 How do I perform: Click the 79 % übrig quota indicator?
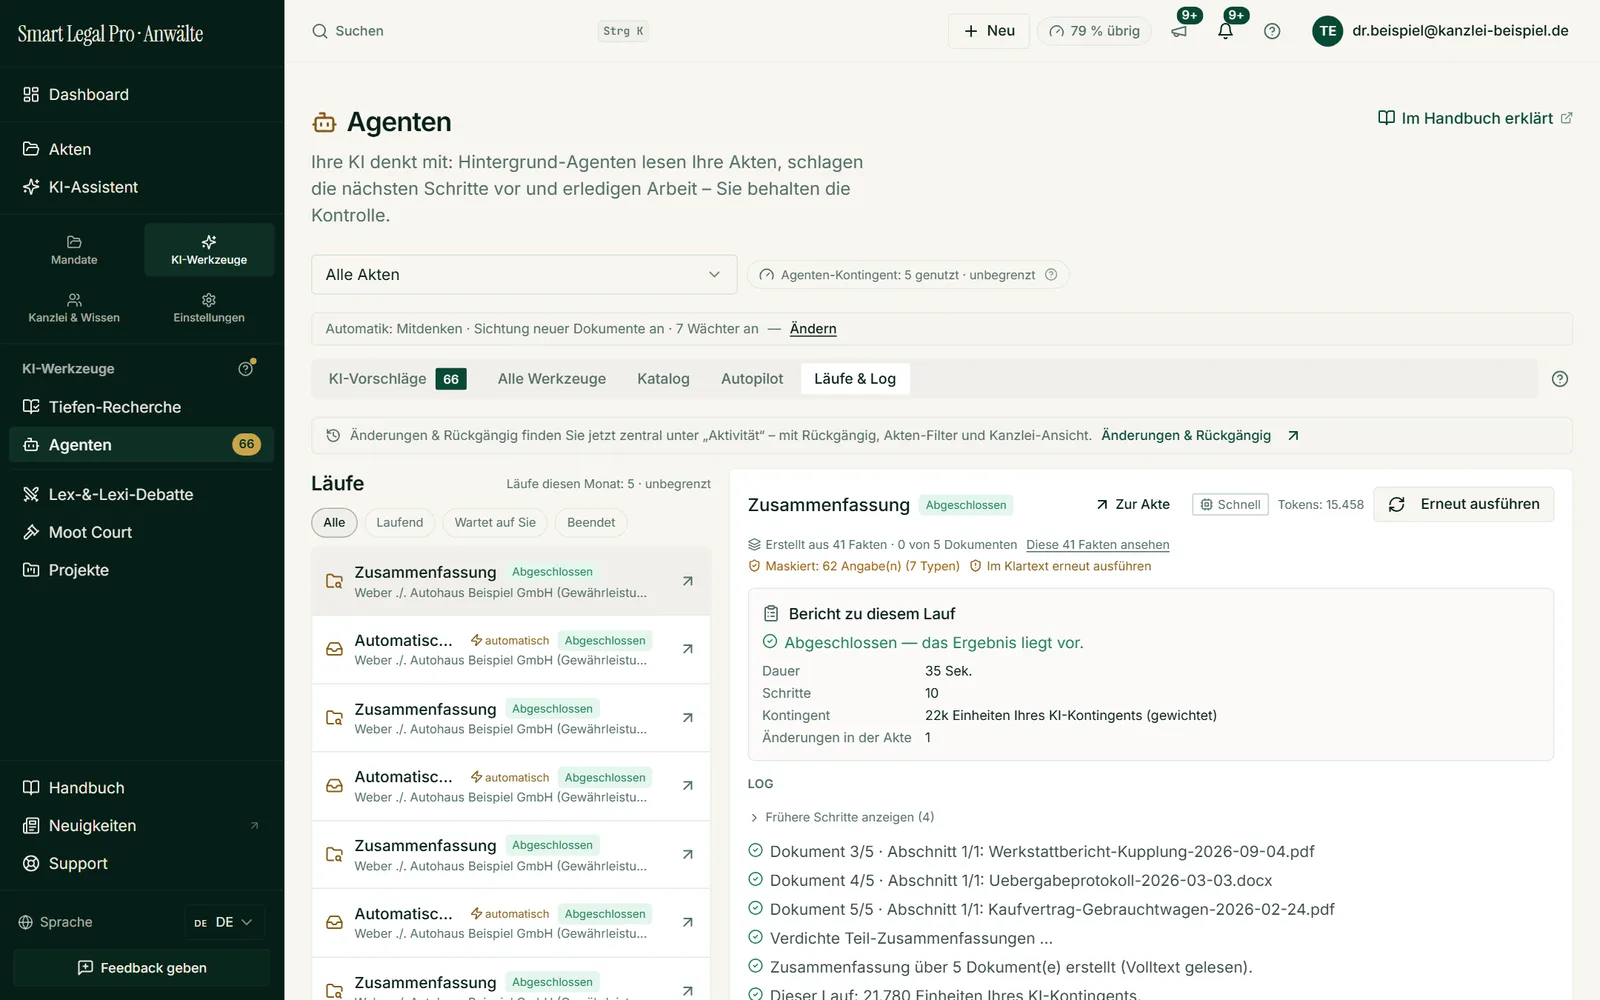click(x=1095, y=31)
